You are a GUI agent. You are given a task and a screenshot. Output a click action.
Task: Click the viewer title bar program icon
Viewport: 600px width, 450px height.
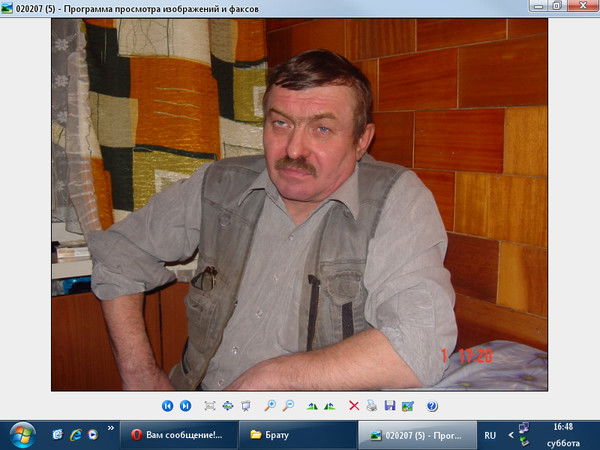pyautogui.click(x=7, y=8)
